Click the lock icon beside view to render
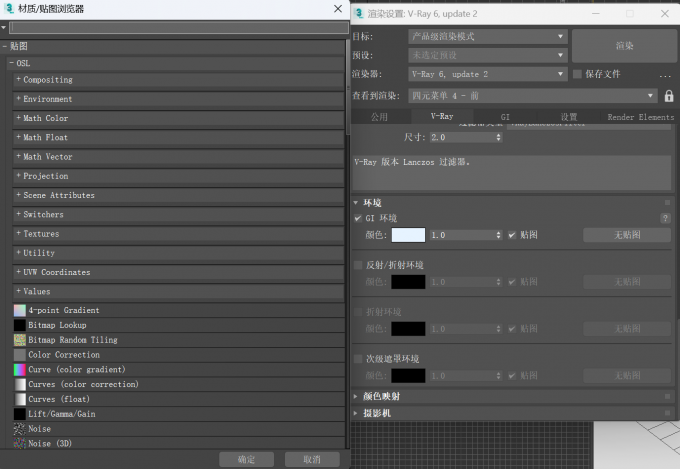The width and height of the screenshot is (680, 469). tap(669, 96)
